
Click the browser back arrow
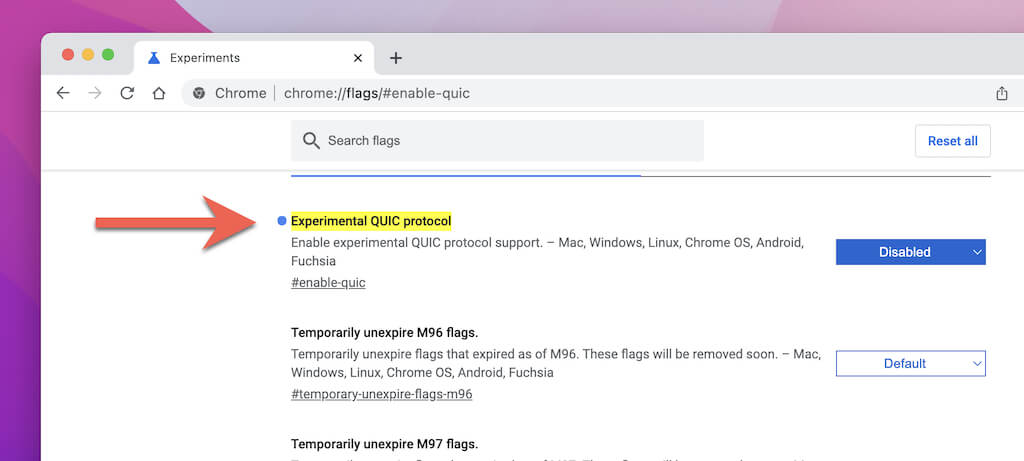click(63, 93)
